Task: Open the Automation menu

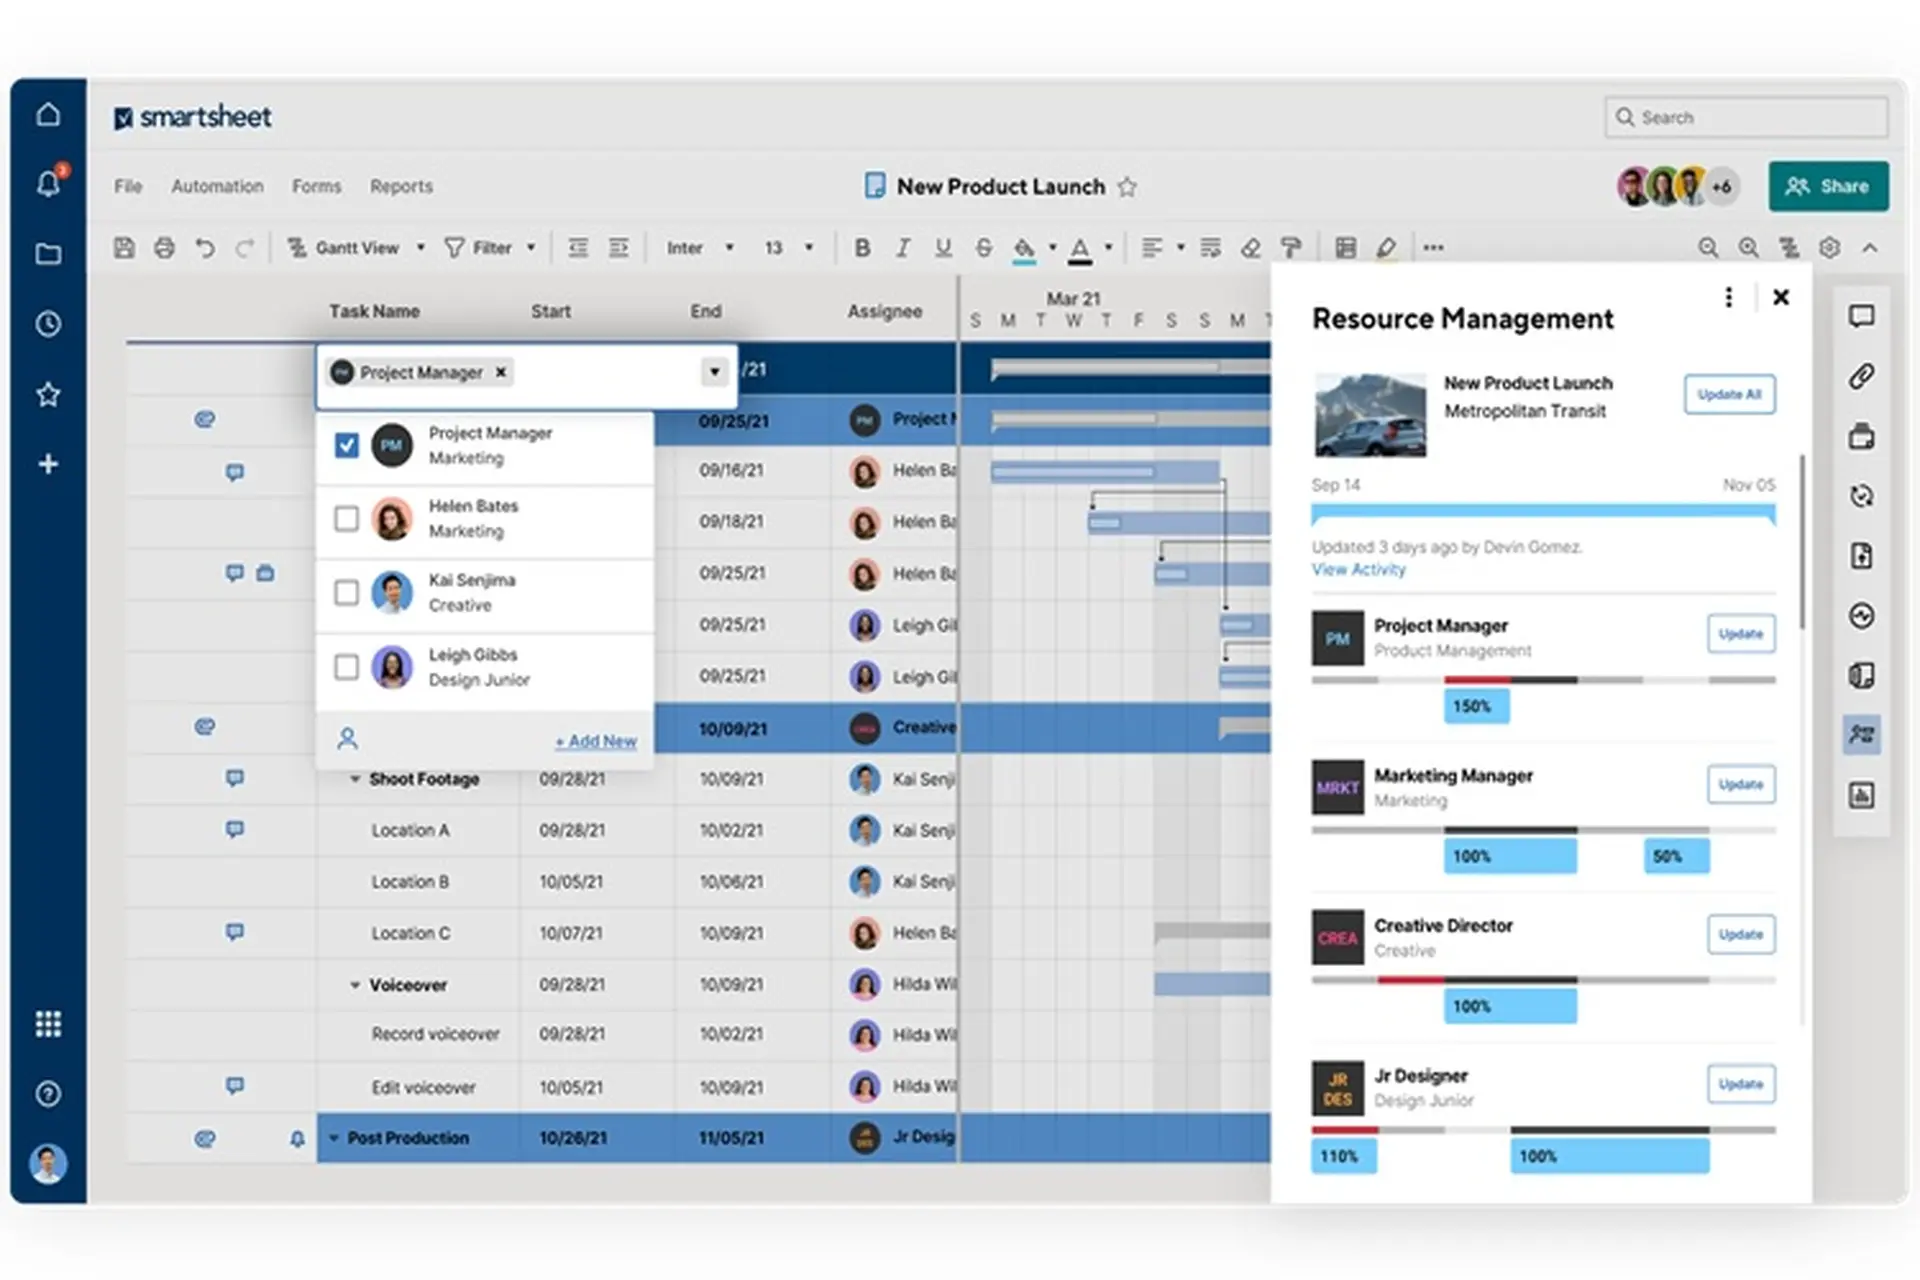Action: point(217,186)
